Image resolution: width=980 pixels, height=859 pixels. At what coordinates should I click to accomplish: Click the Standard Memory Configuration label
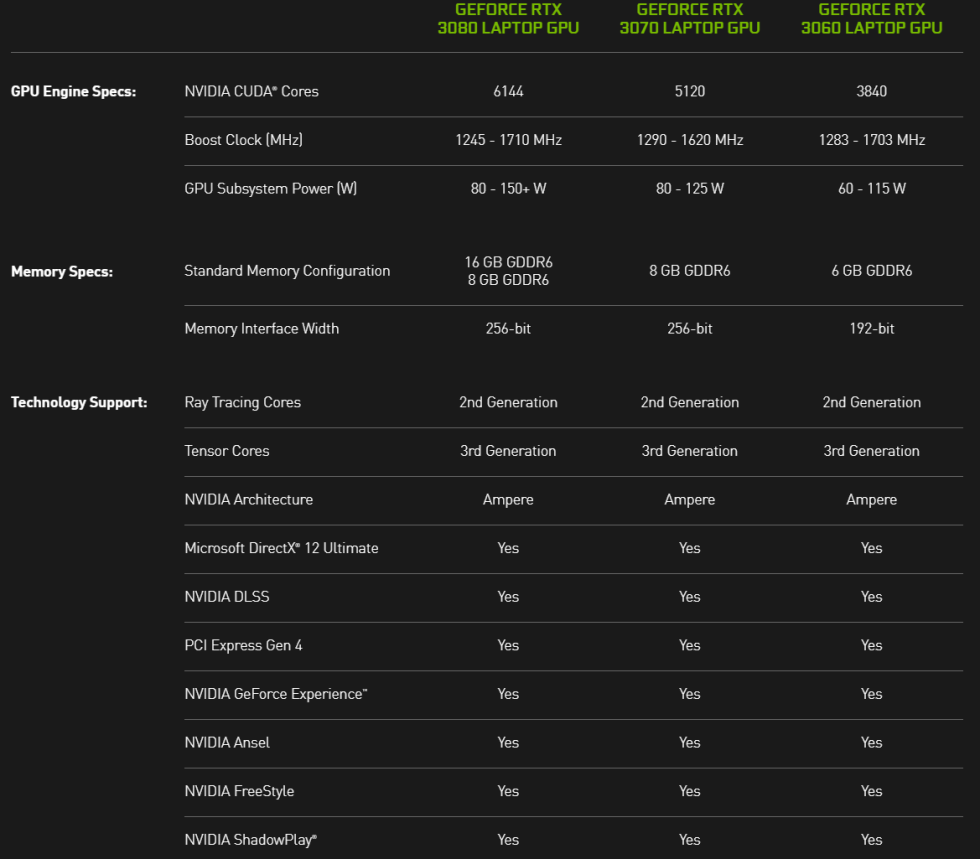coord(287,271)
